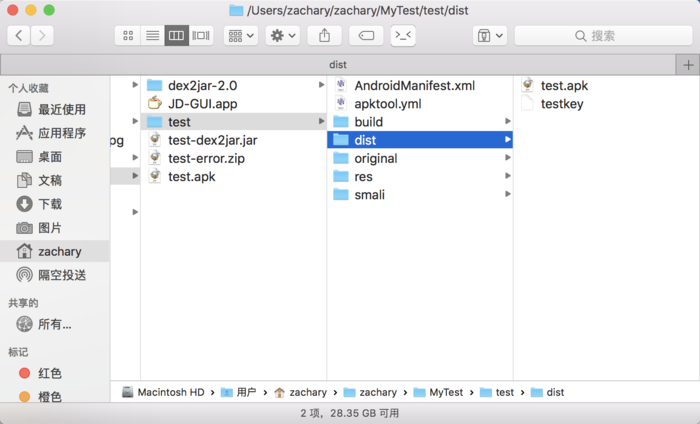Click Macintosh HD in path bar

click(163, 392)
